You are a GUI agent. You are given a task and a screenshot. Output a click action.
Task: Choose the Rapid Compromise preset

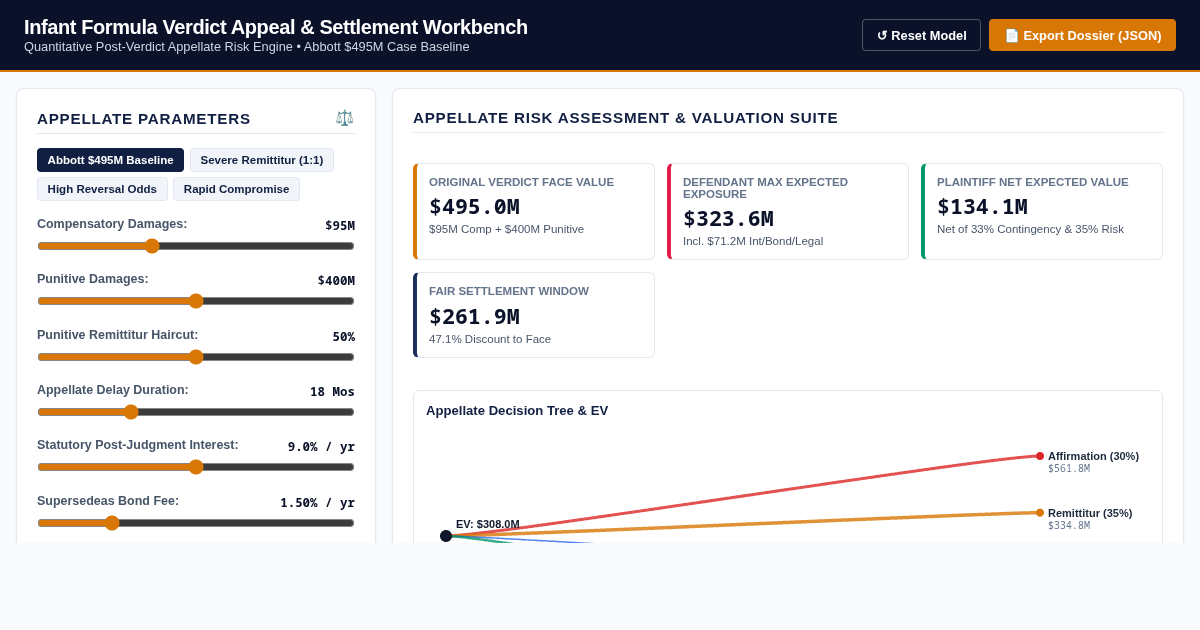point(236,189)
